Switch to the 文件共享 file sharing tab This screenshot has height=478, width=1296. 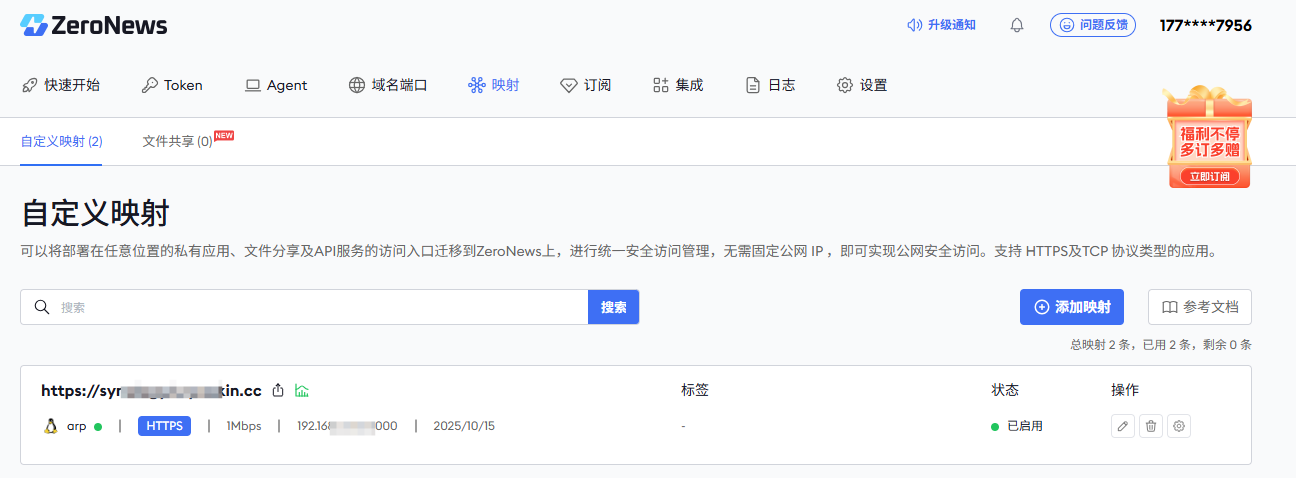[178, 142]
